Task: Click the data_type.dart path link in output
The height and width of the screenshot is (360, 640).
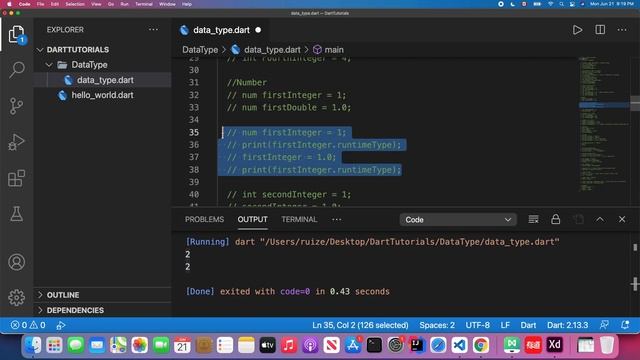Action: (x=409, y=242)
